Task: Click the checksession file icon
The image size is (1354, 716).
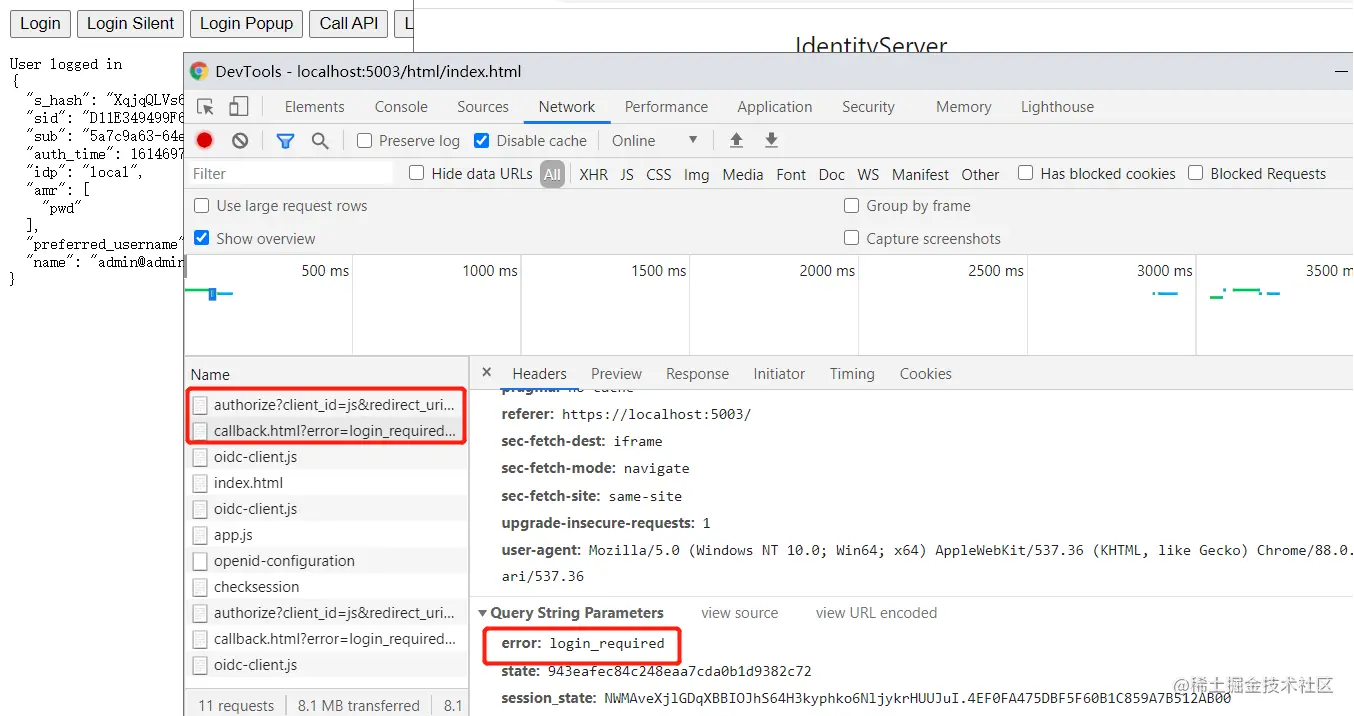Action: tap(200, 587)
